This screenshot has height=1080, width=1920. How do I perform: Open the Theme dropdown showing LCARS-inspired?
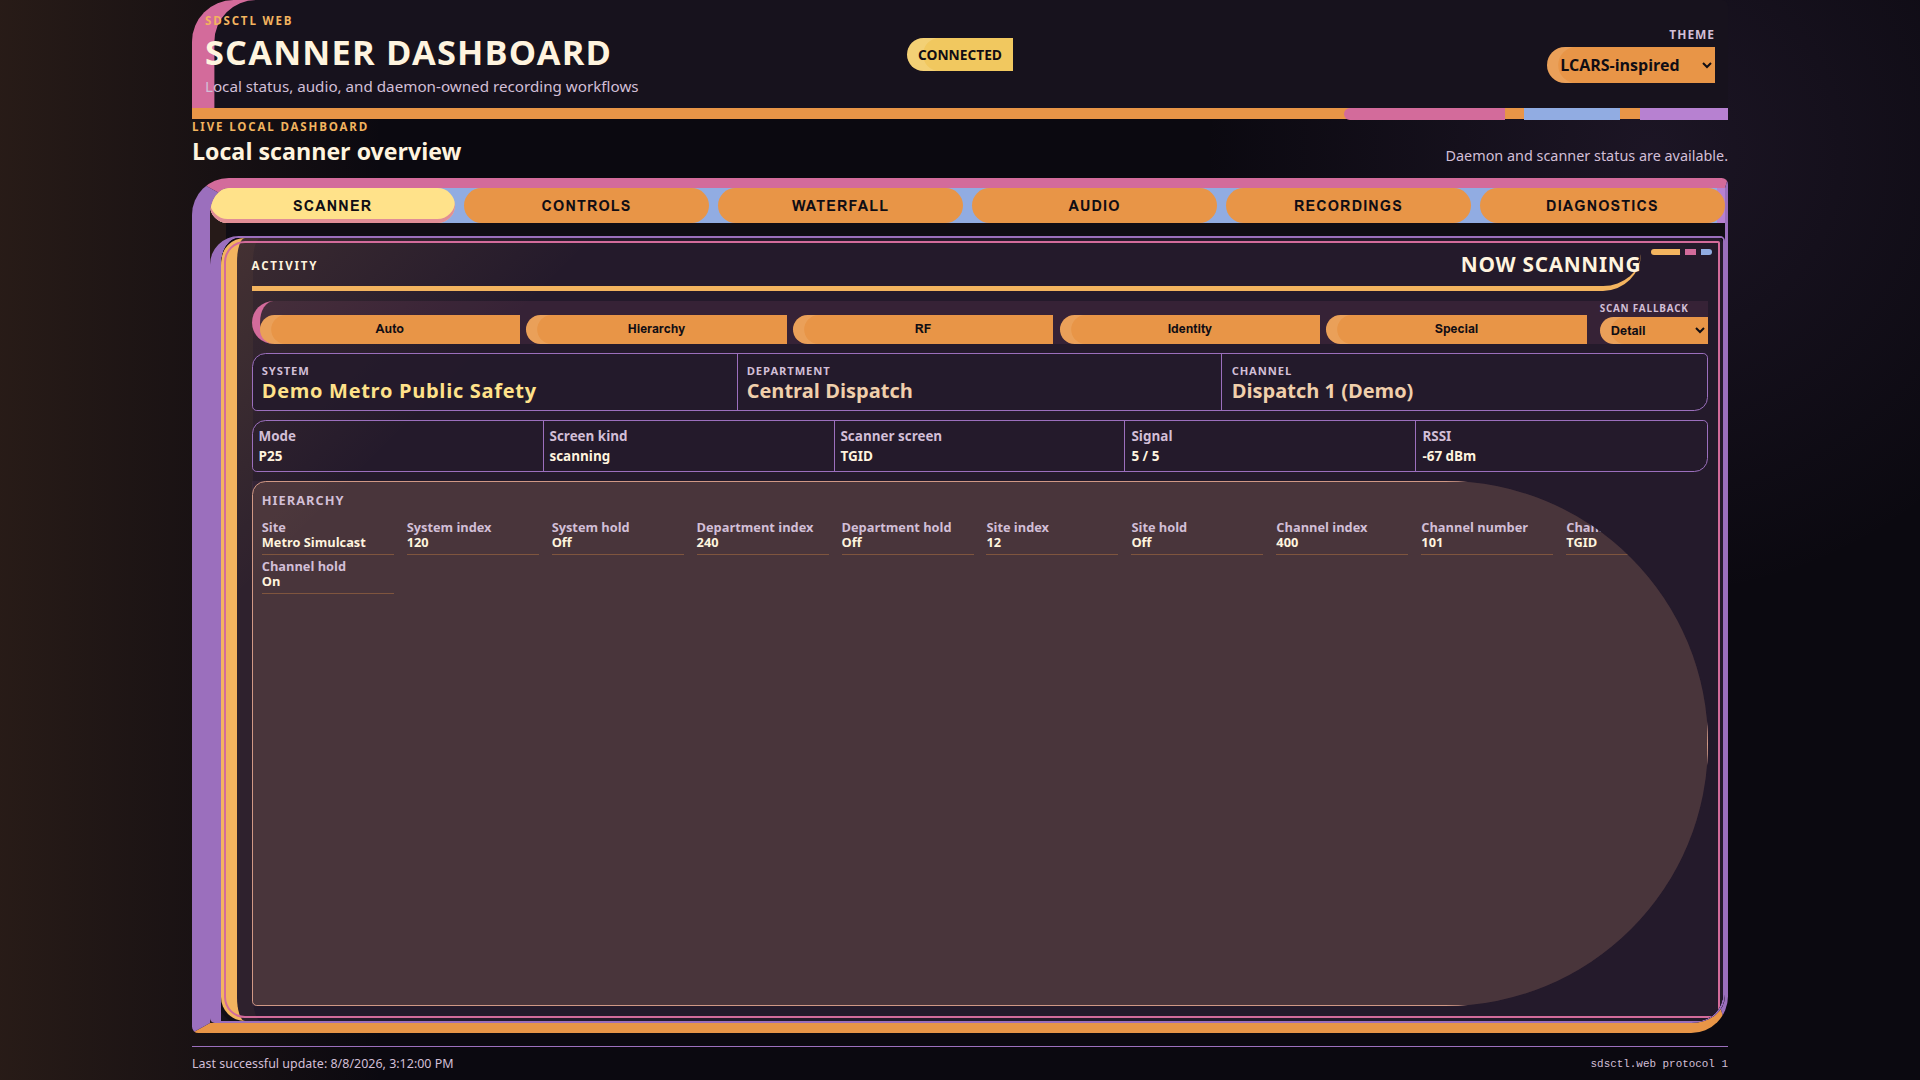[1630, 65]
